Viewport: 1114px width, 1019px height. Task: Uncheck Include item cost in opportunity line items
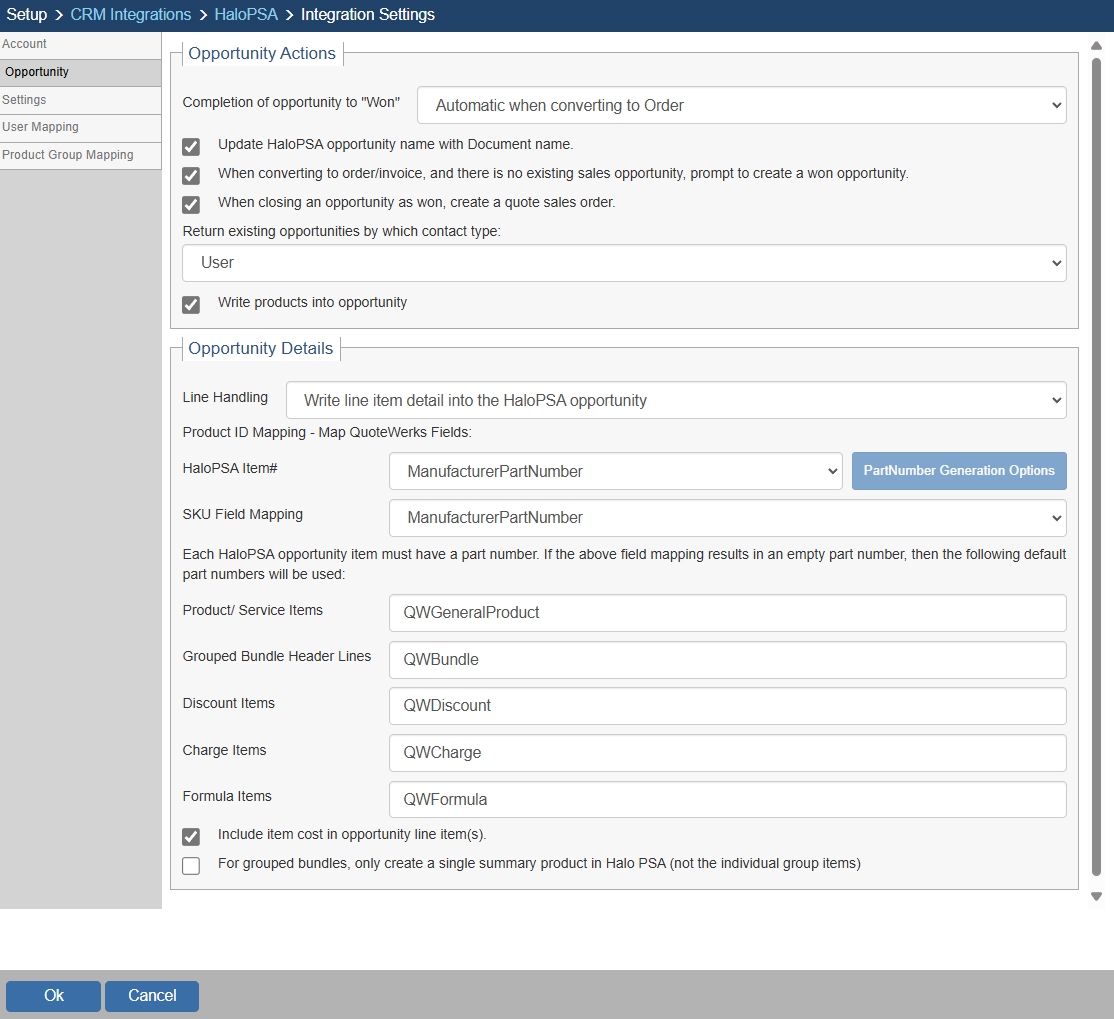(x=191, y=837)
